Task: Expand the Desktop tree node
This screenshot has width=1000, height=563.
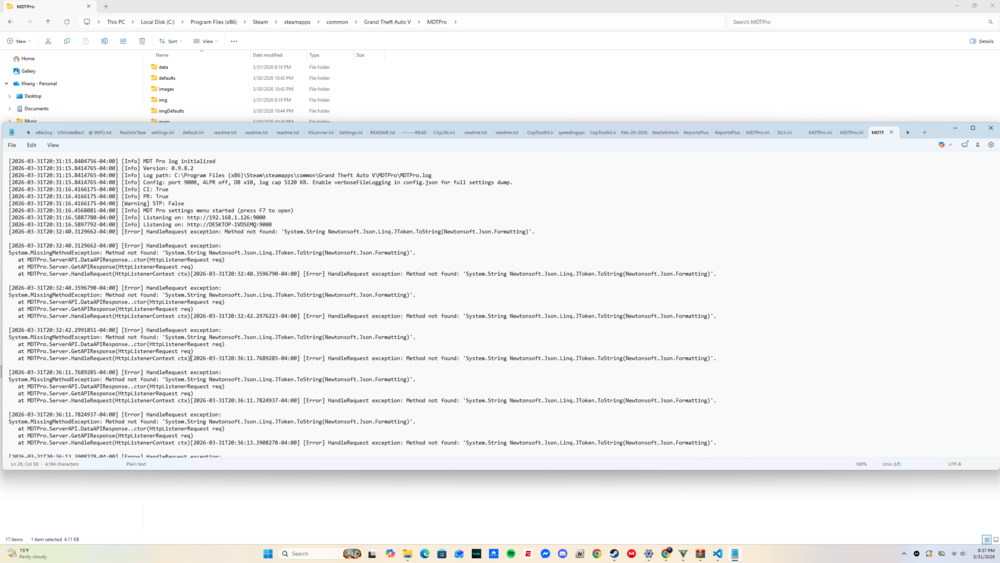Action: (x=10, y=96)
